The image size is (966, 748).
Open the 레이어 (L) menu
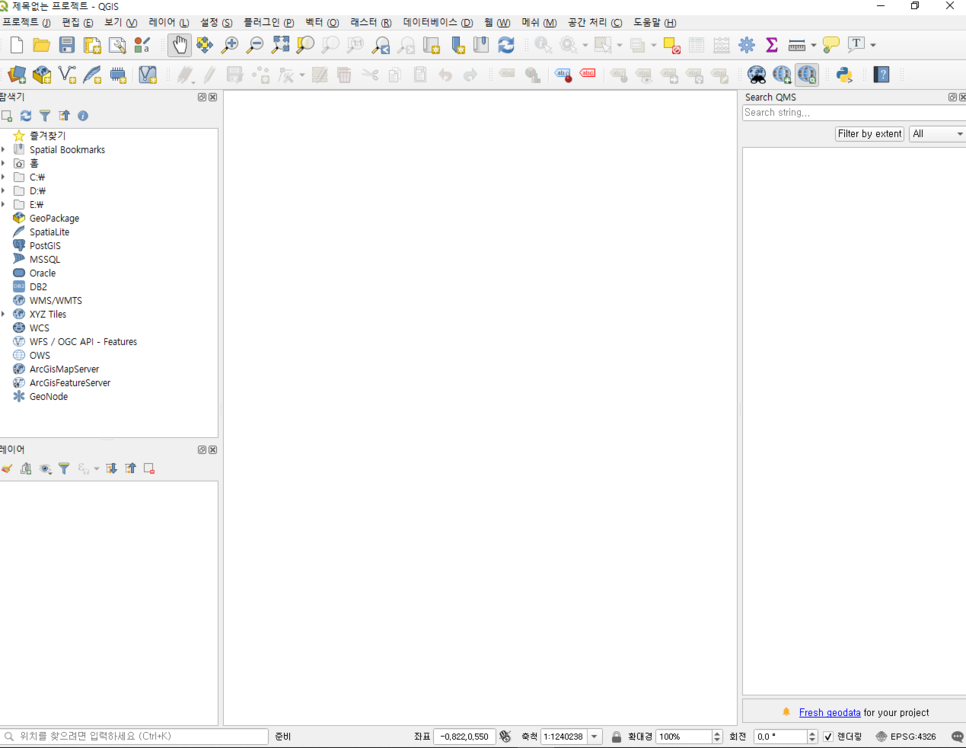point(168,23)
